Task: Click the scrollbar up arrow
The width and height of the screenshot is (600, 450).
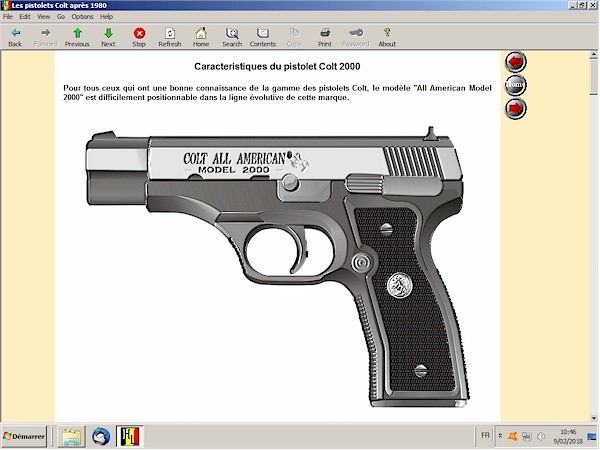Action: (594, 55)
